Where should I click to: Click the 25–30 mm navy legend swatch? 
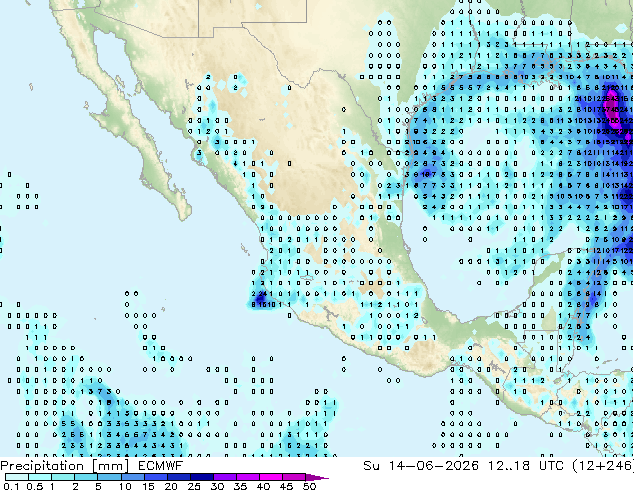[201, 477]
